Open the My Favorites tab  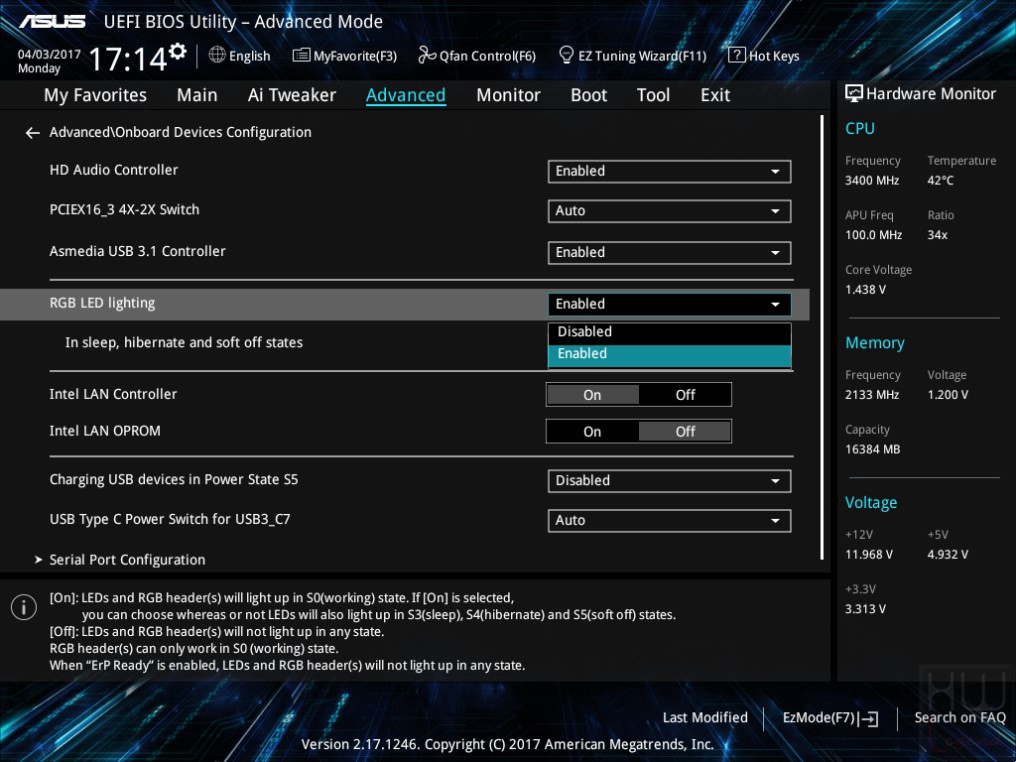click(x=95, y=95)
